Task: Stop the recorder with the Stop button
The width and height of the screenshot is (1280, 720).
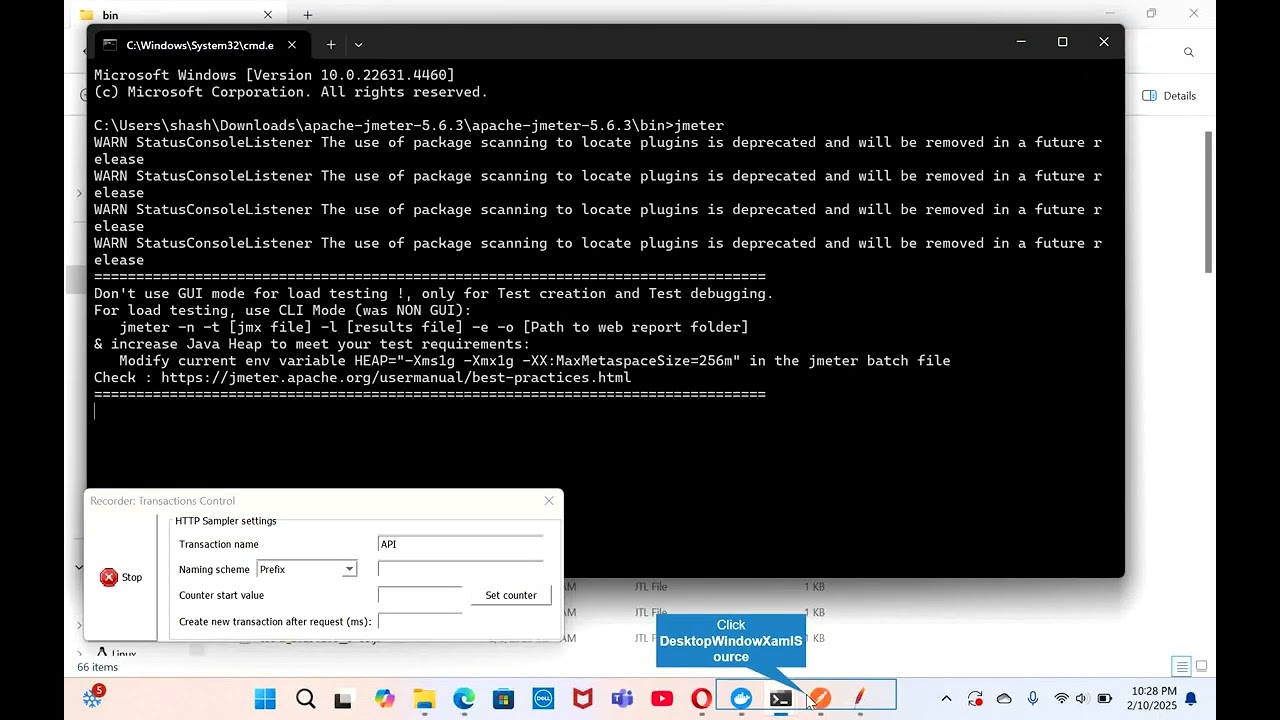Action: coord(122,577)
